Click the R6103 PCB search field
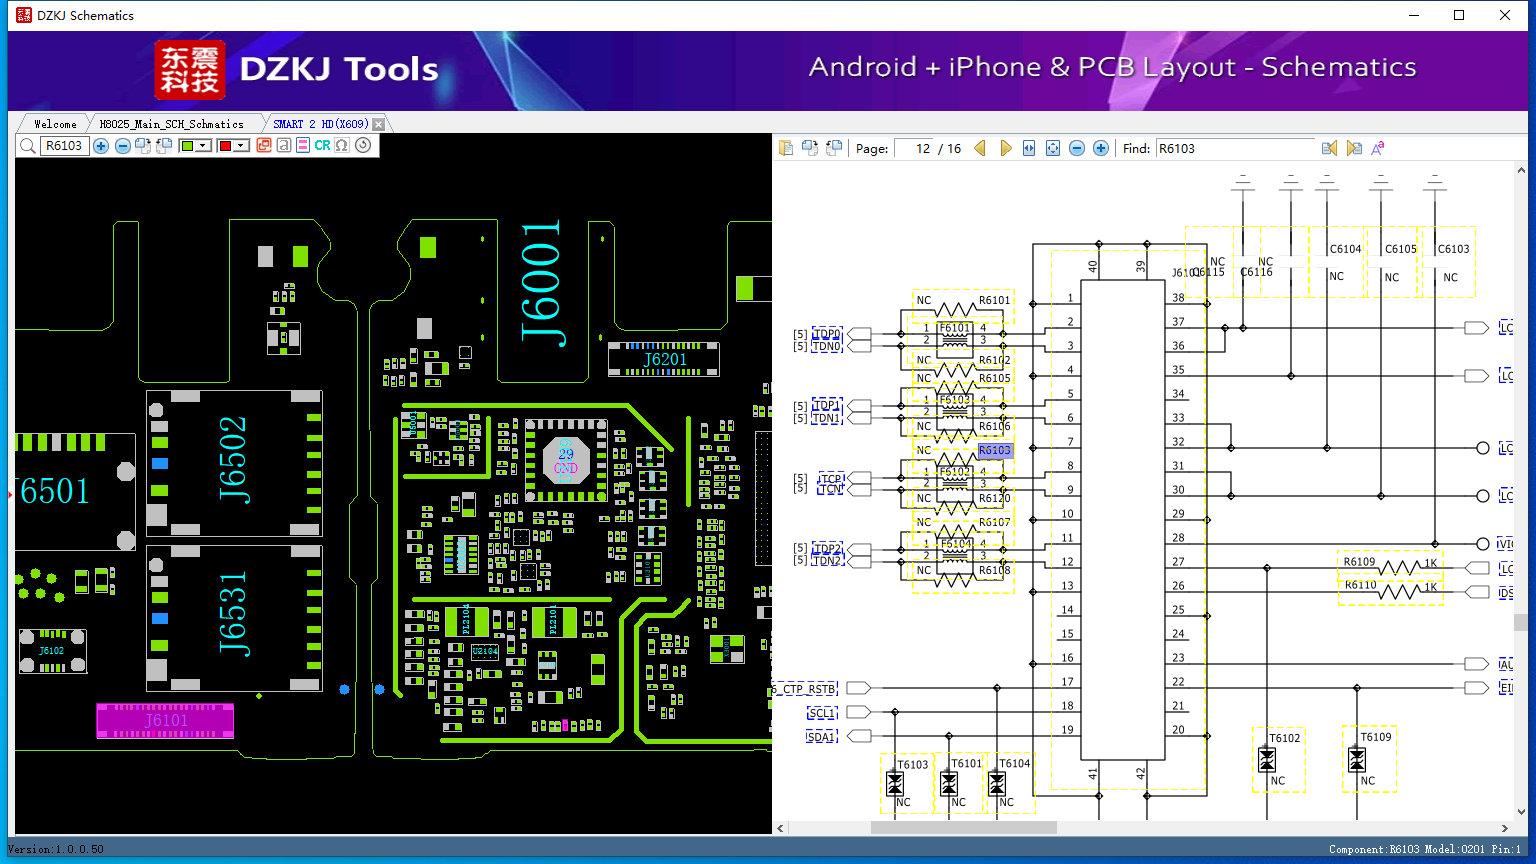The image size is (1536, 864). [x=65, y=146]
